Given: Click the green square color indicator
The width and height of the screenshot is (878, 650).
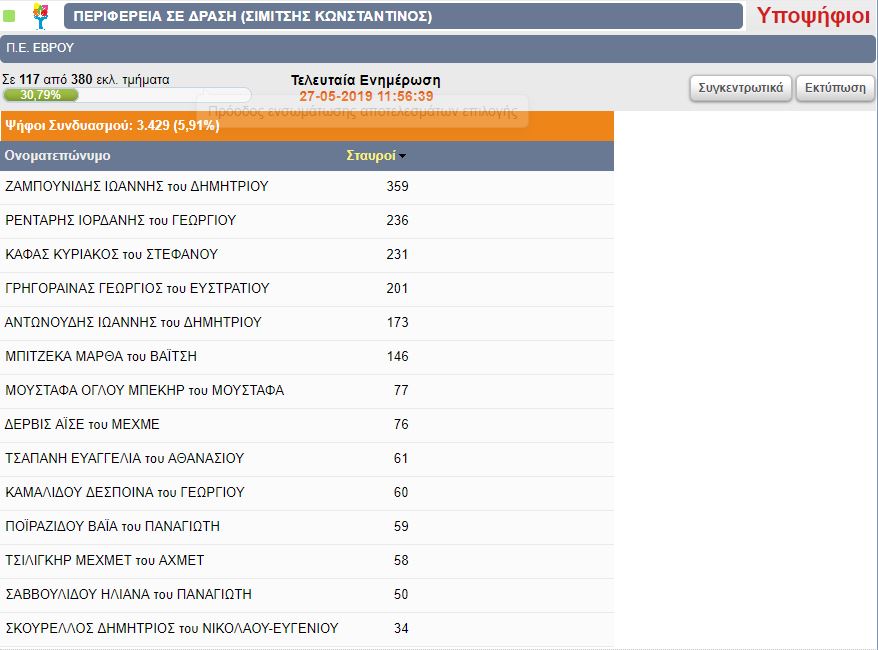Looking at the screenshot, I should [10, 16].
